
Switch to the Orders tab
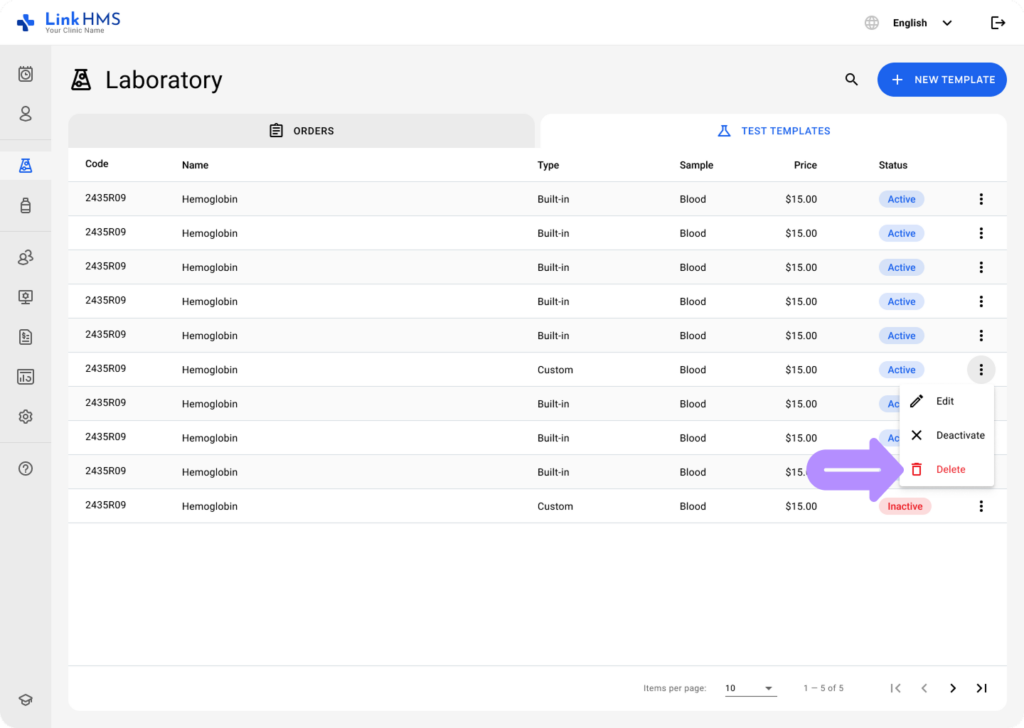click(301, 130)
